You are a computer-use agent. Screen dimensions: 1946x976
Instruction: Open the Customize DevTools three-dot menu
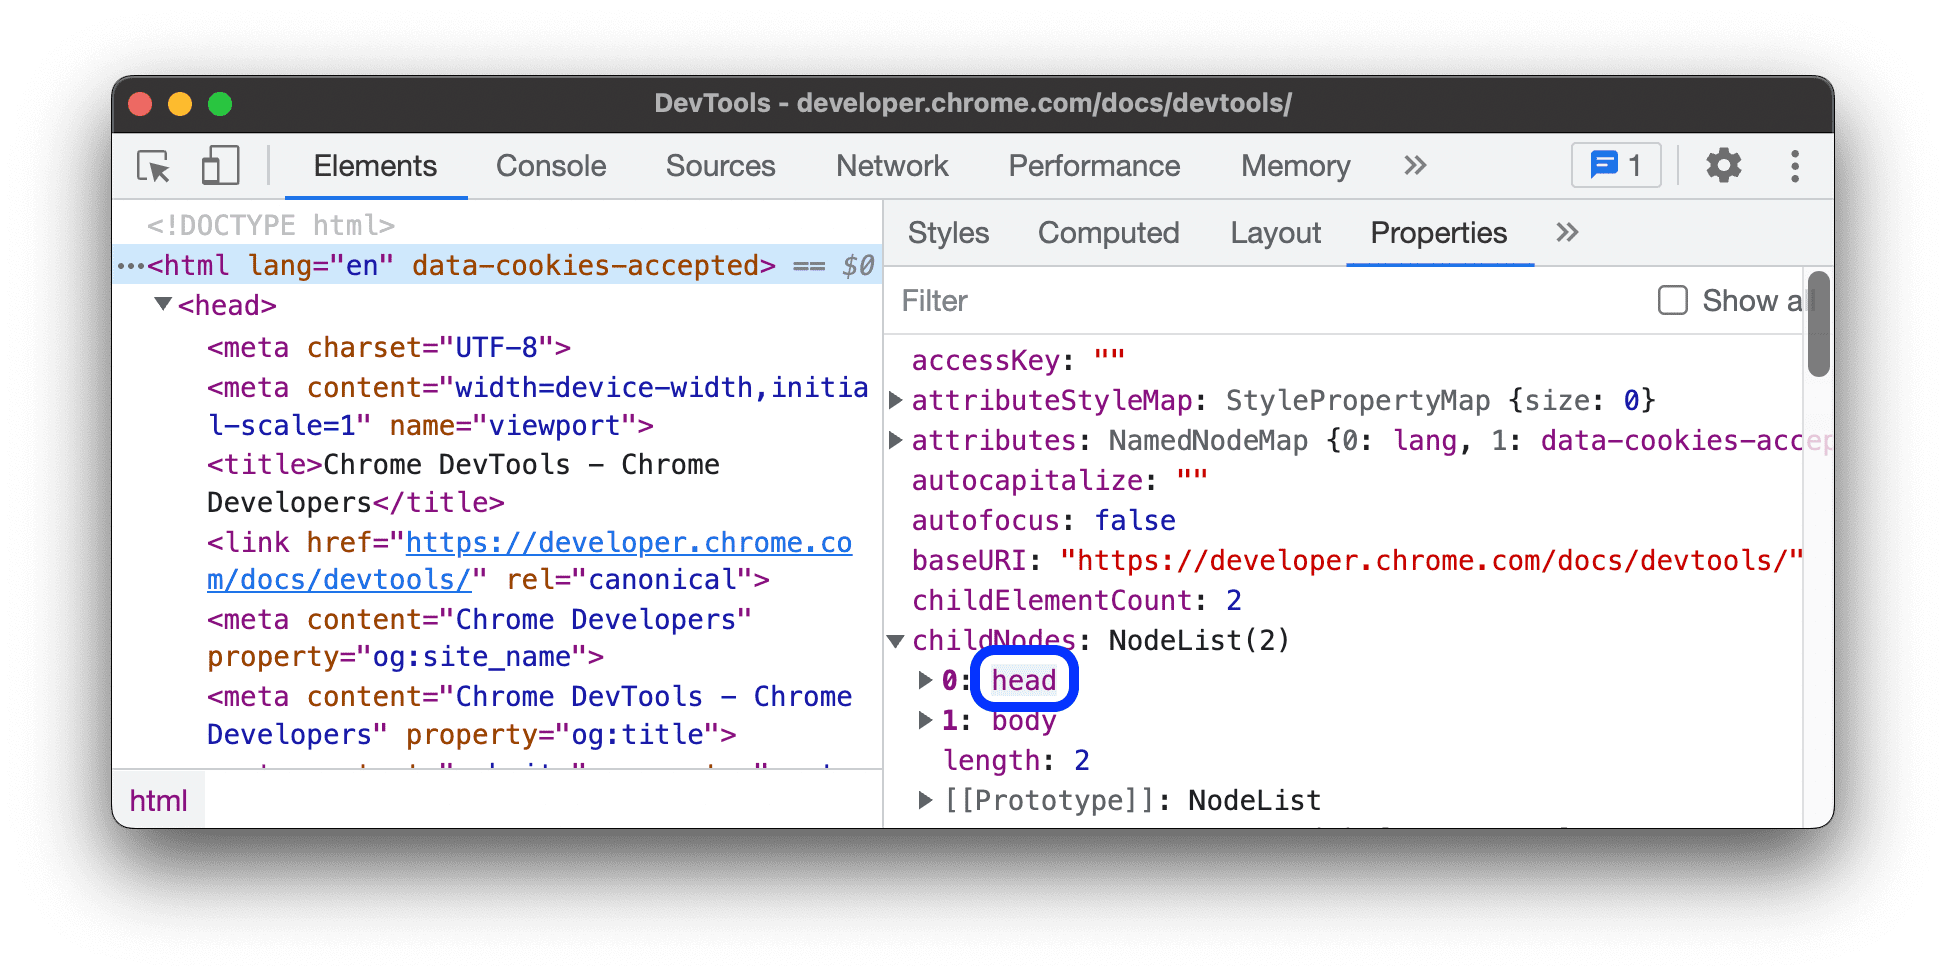(x=1795, y=166)
